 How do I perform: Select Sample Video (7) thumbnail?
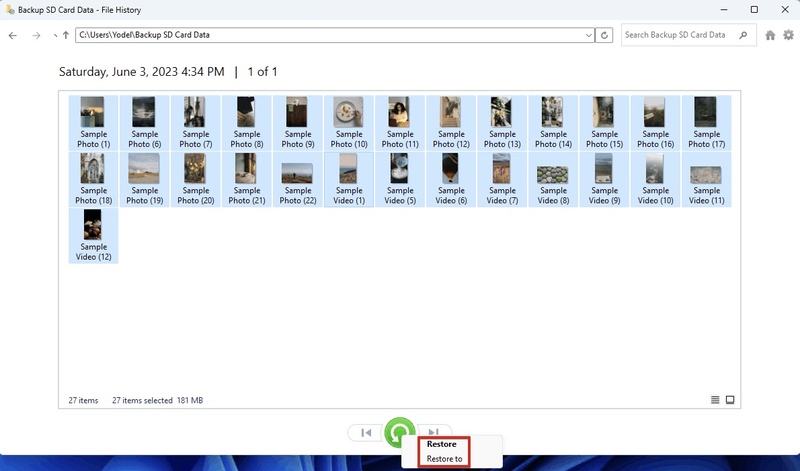[x=502, y=179]
